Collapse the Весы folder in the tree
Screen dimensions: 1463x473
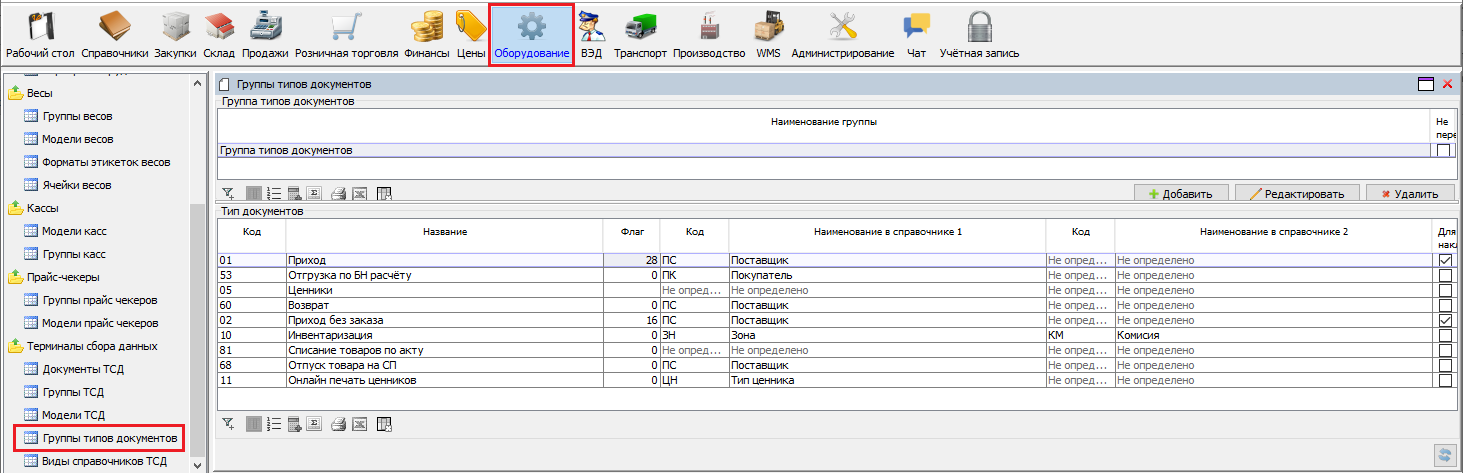pyautogui.click(x=16, y=93)
